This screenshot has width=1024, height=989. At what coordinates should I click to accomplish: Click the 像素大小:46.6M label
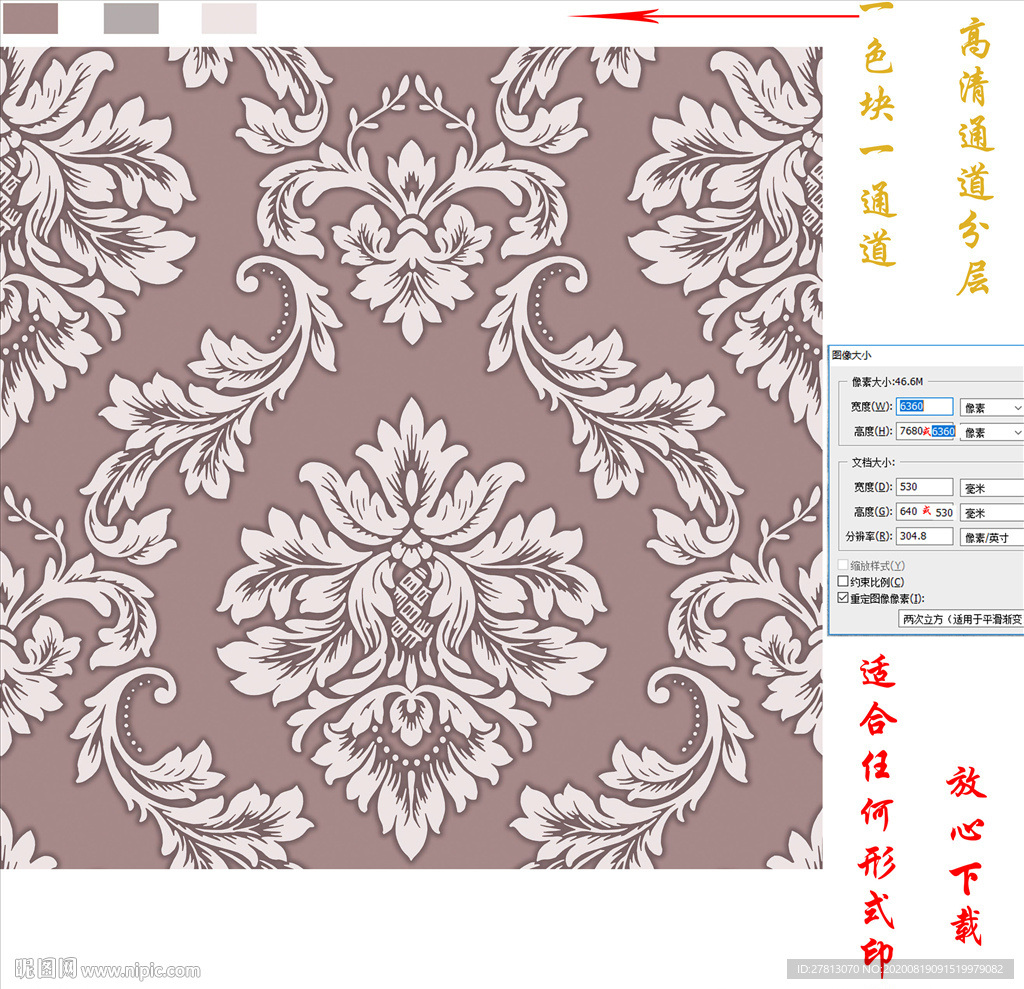point(888,381)
